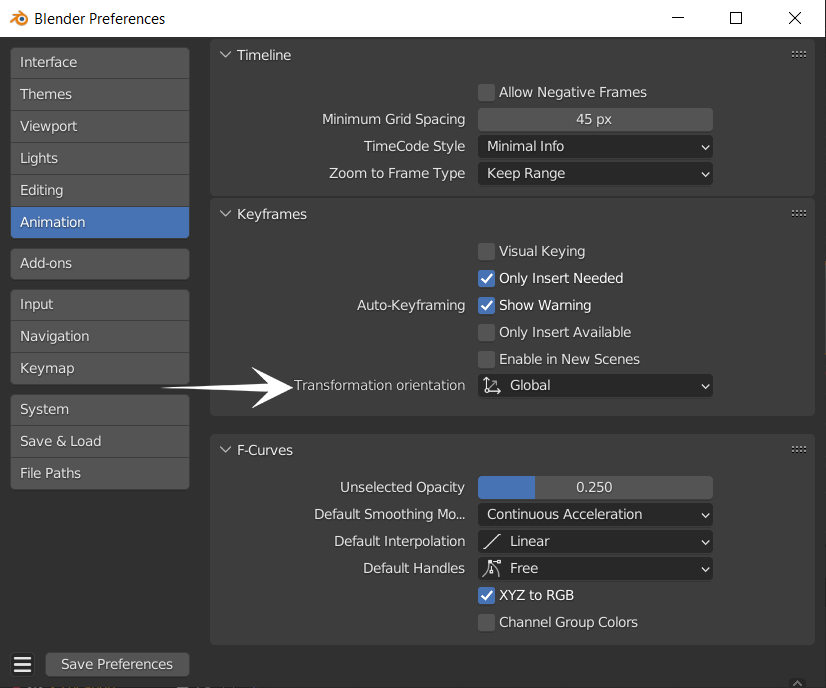Collapse the Timeline panel
826x688 pixels.
(225, 55)
